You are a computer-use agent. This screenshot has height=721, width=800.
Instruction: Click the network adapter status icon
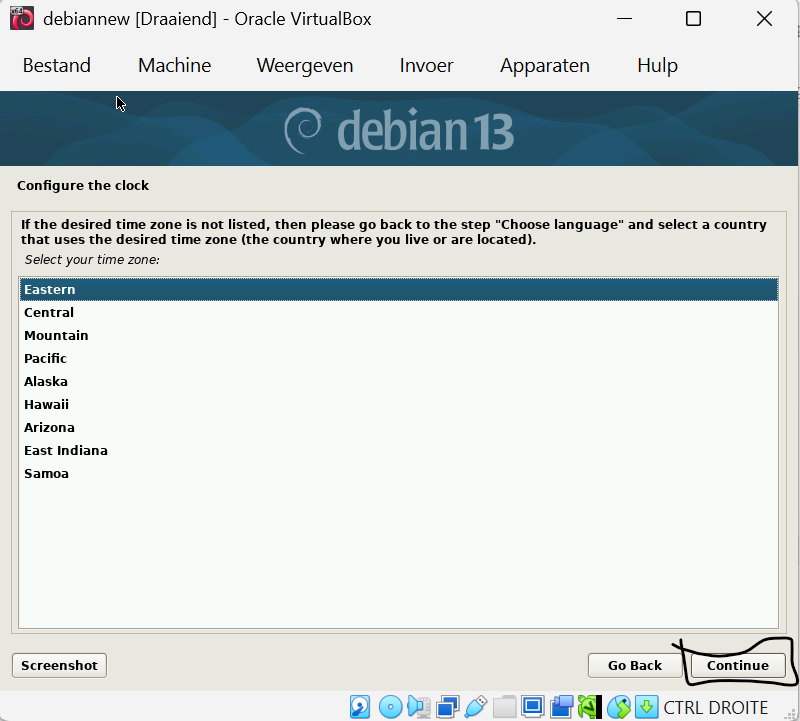click(448, 707)
